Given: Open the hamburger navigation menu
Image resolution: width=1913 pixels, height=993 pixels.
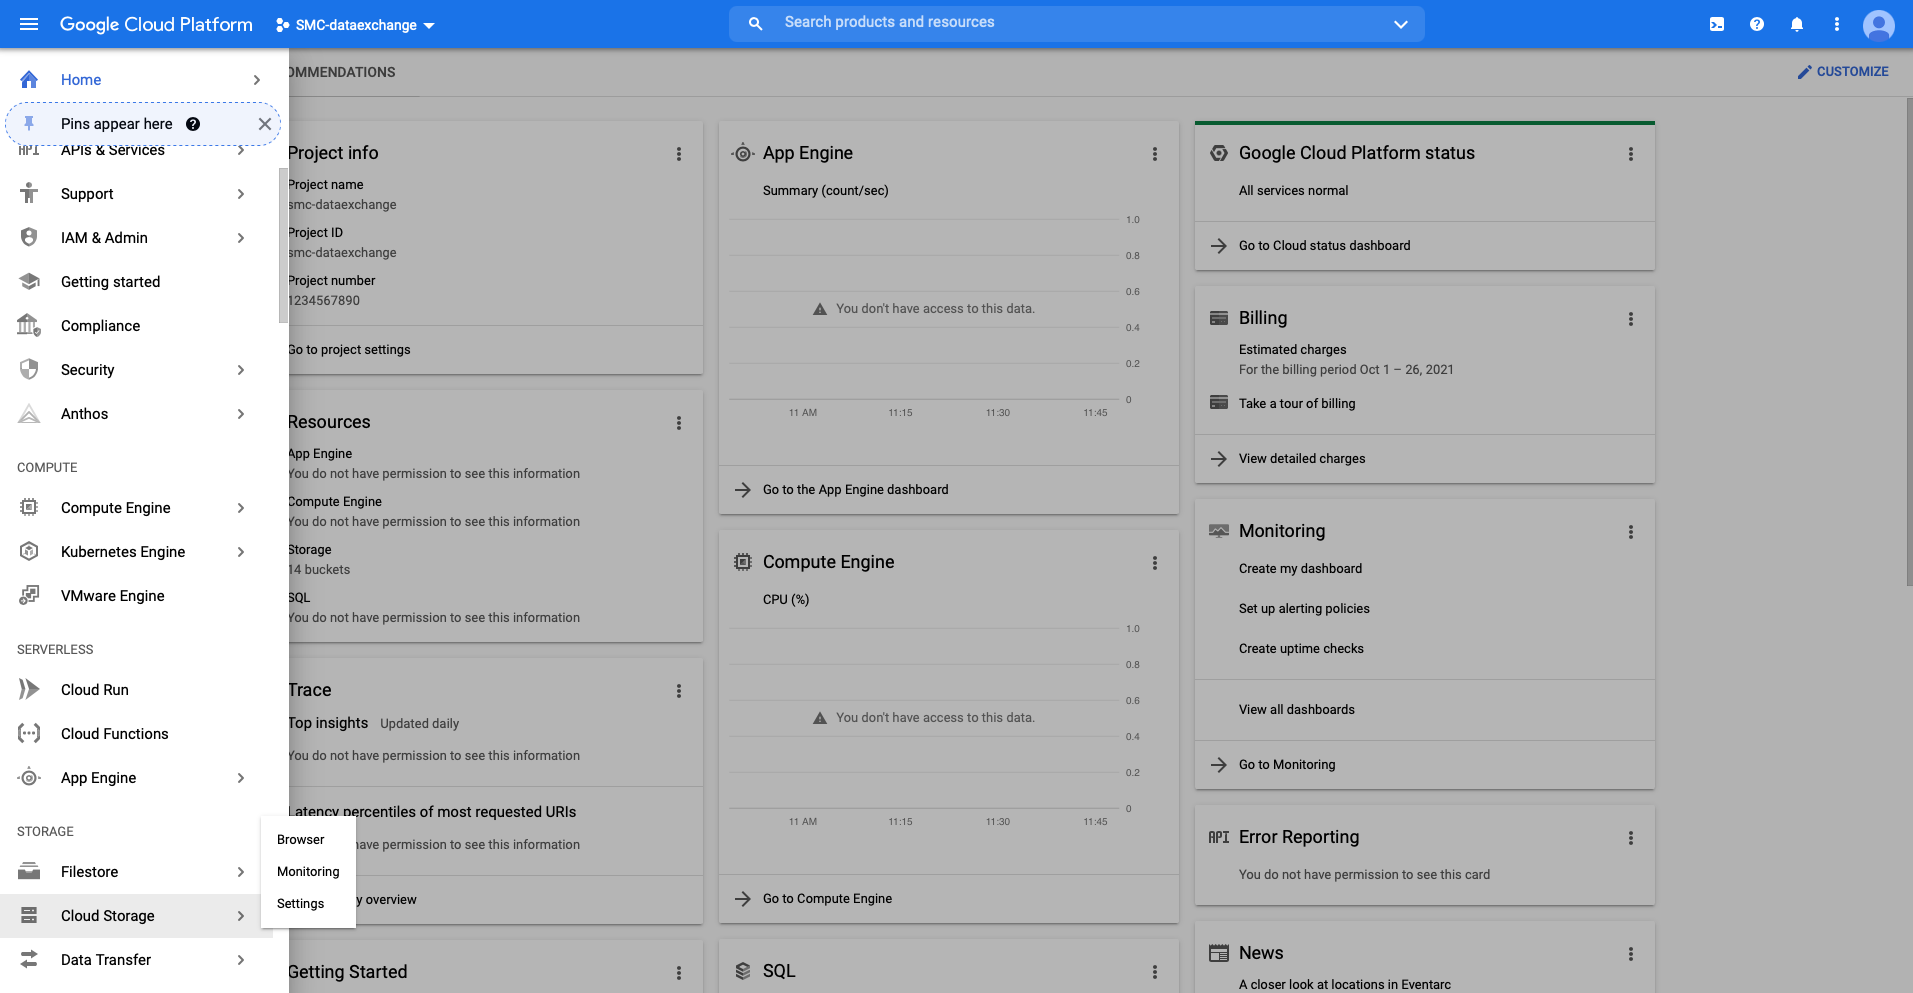Looking at the screenshot, I should [x=29, y=24].
